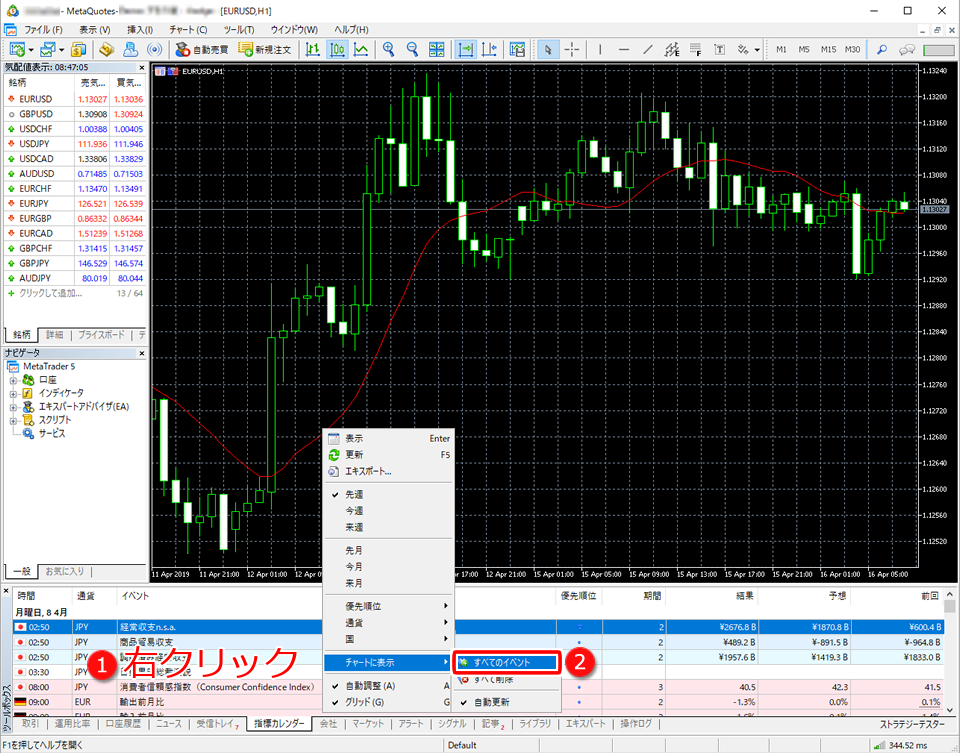The image size is (960, 753).
Task: Expand the インディケータ tree node
Action: click(x=14, y=393)
